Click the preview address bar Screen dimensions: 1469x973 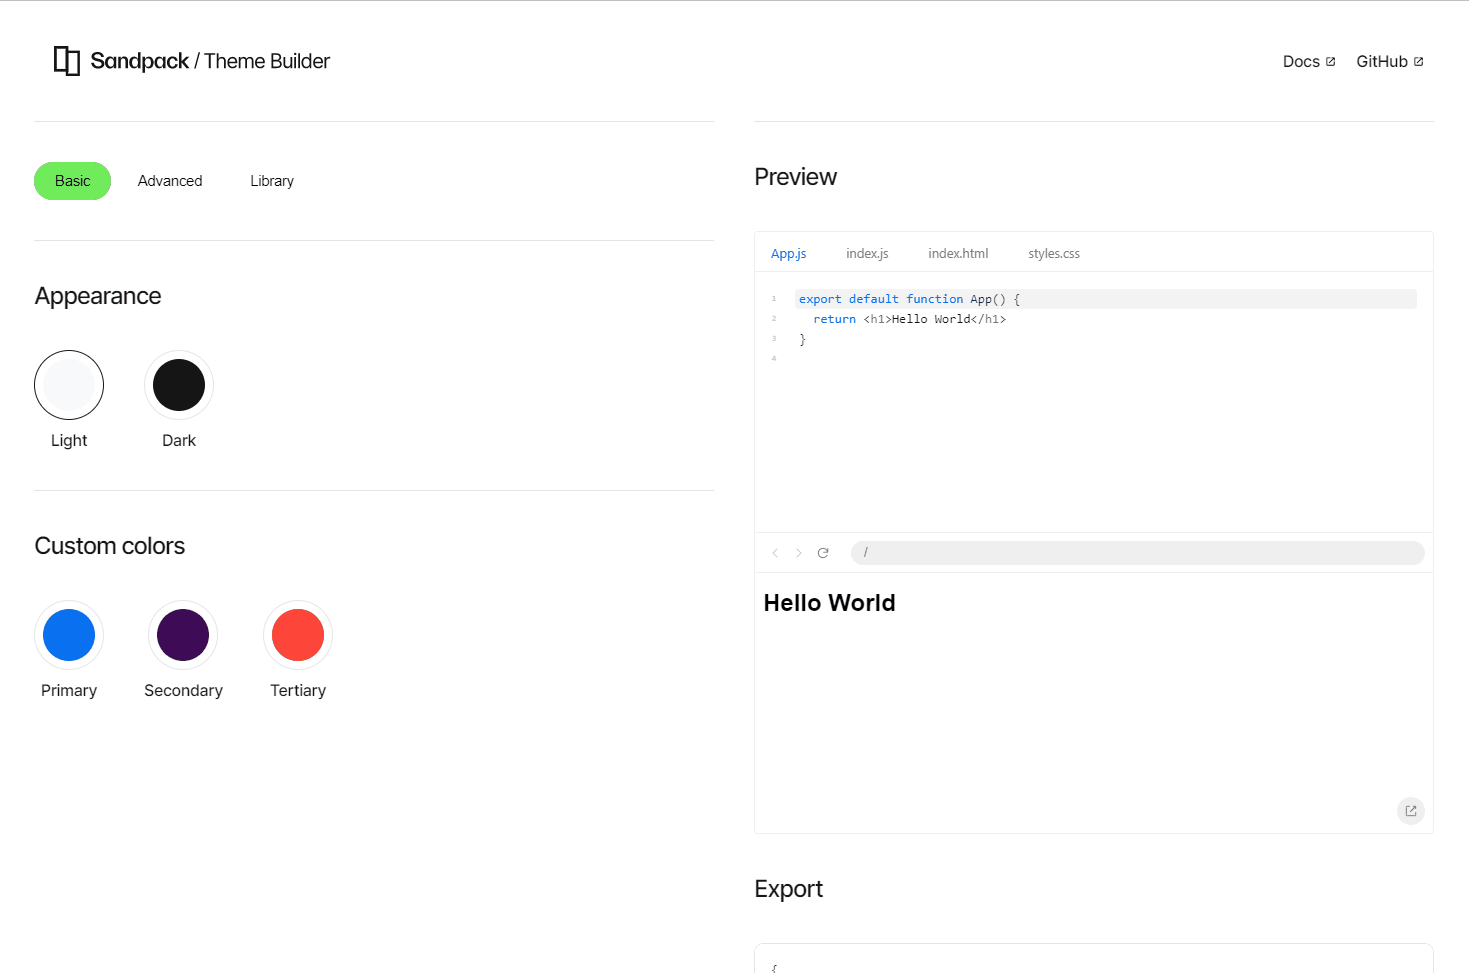[1138, 552]
